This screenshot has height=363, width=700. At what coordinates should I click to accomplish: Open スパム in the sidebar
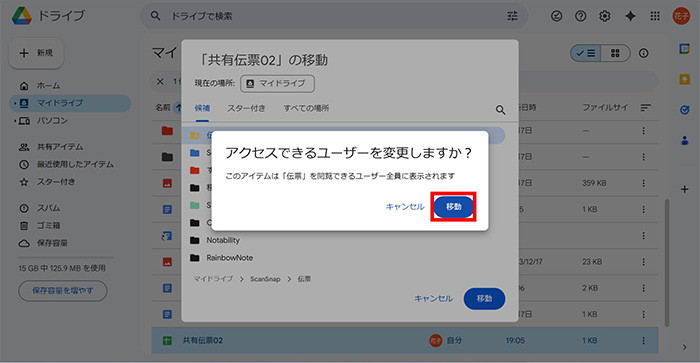48,208
